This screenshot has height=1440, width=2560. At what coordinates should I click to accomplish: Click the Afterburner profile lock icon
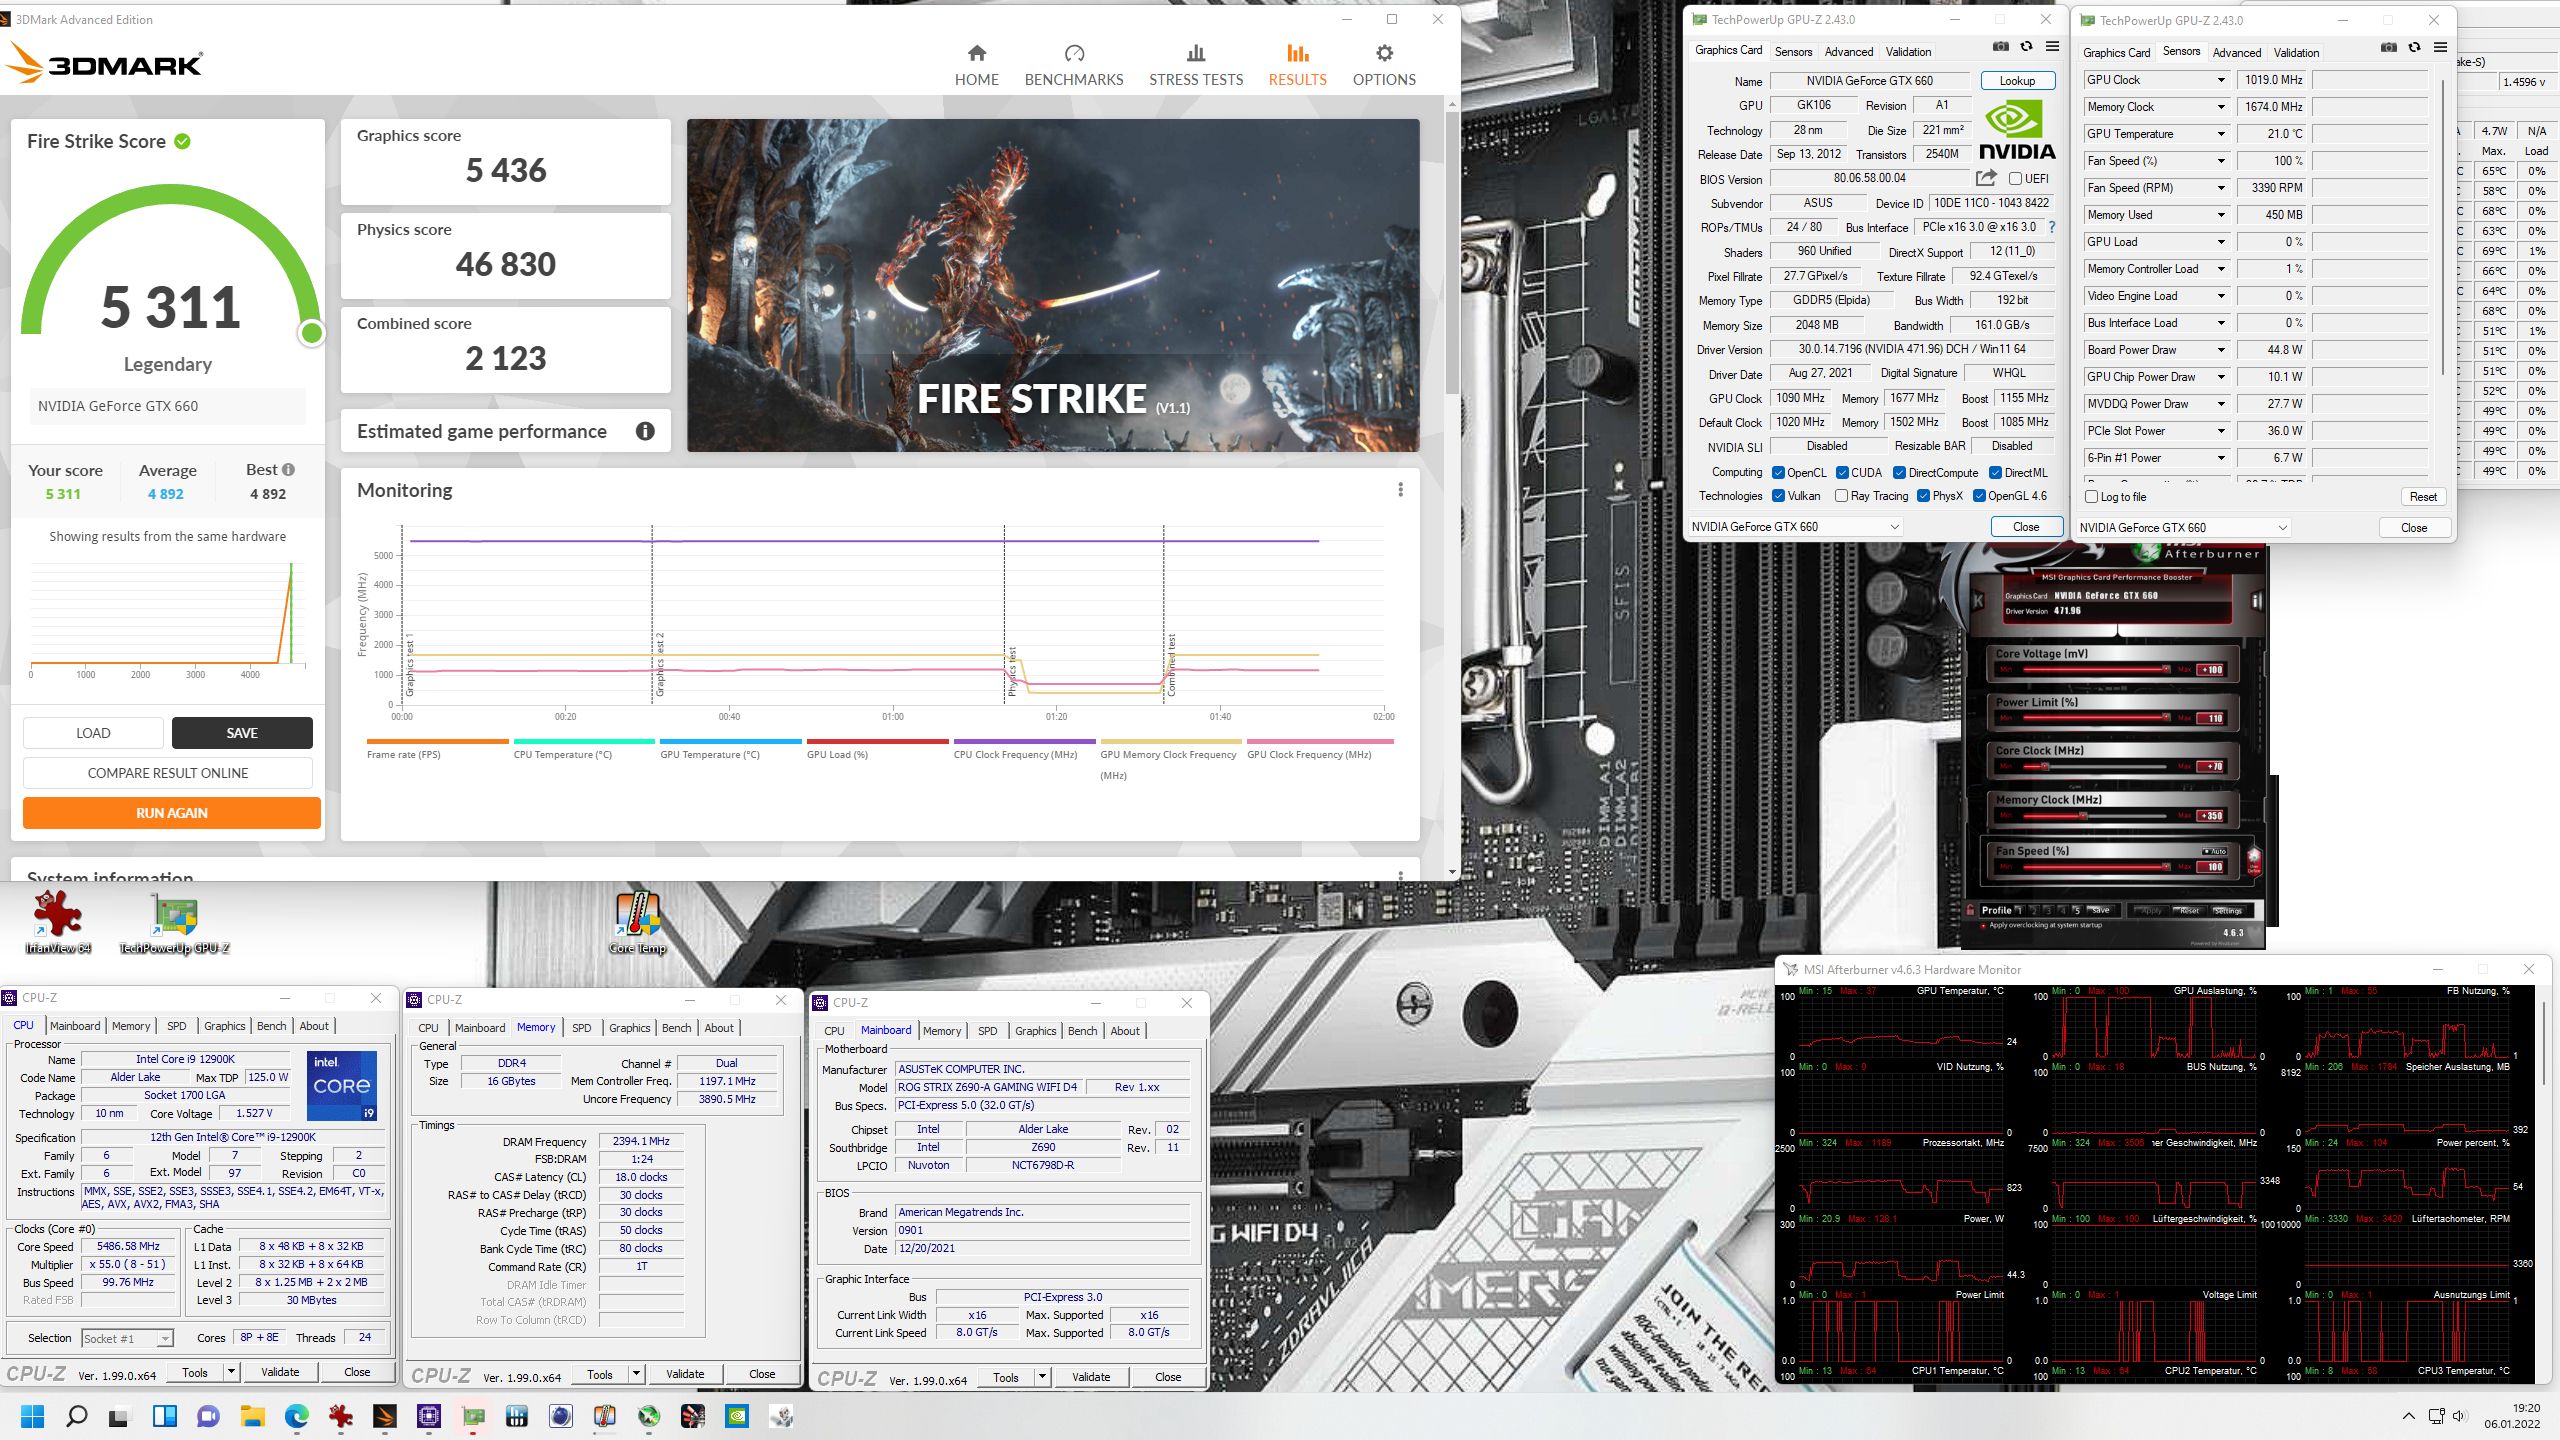(x=1972, y=910)
